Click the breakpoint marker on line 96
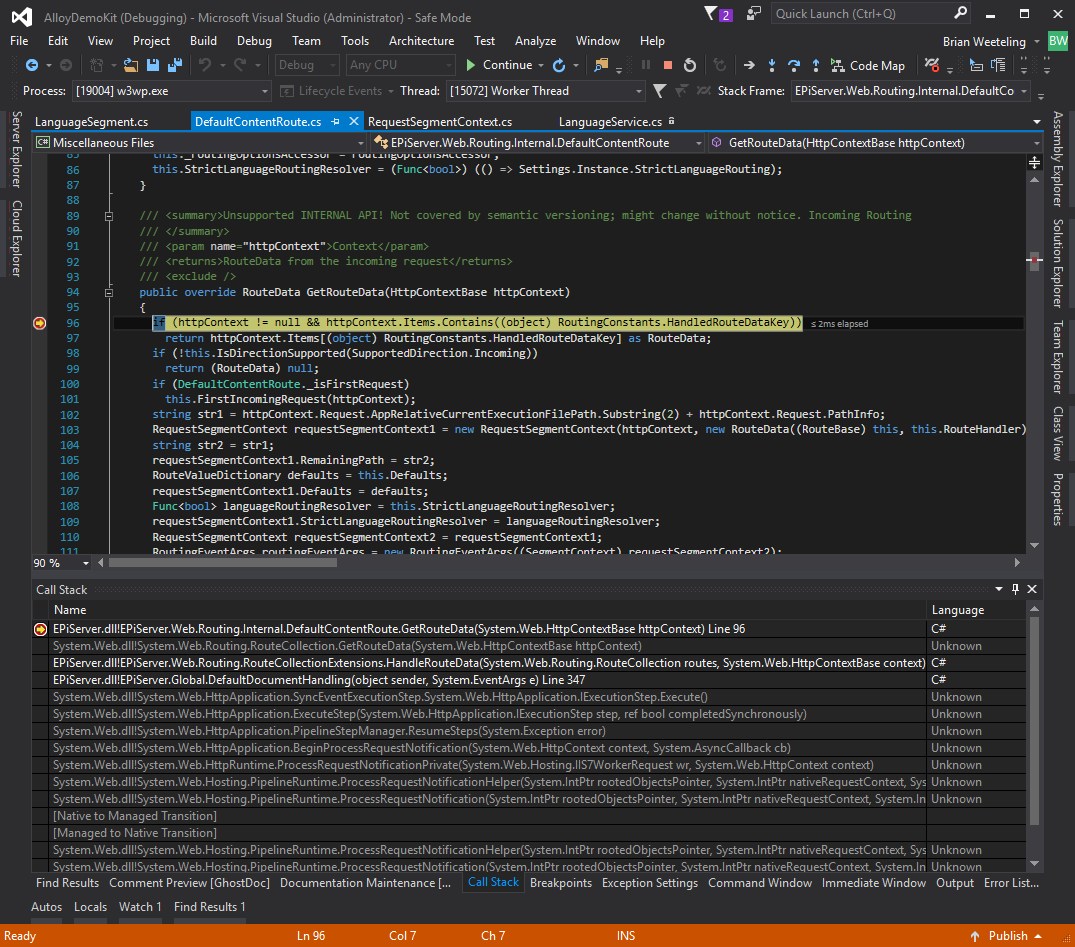1075x947 pixels. pyautogui.click(x=40, y=323)
